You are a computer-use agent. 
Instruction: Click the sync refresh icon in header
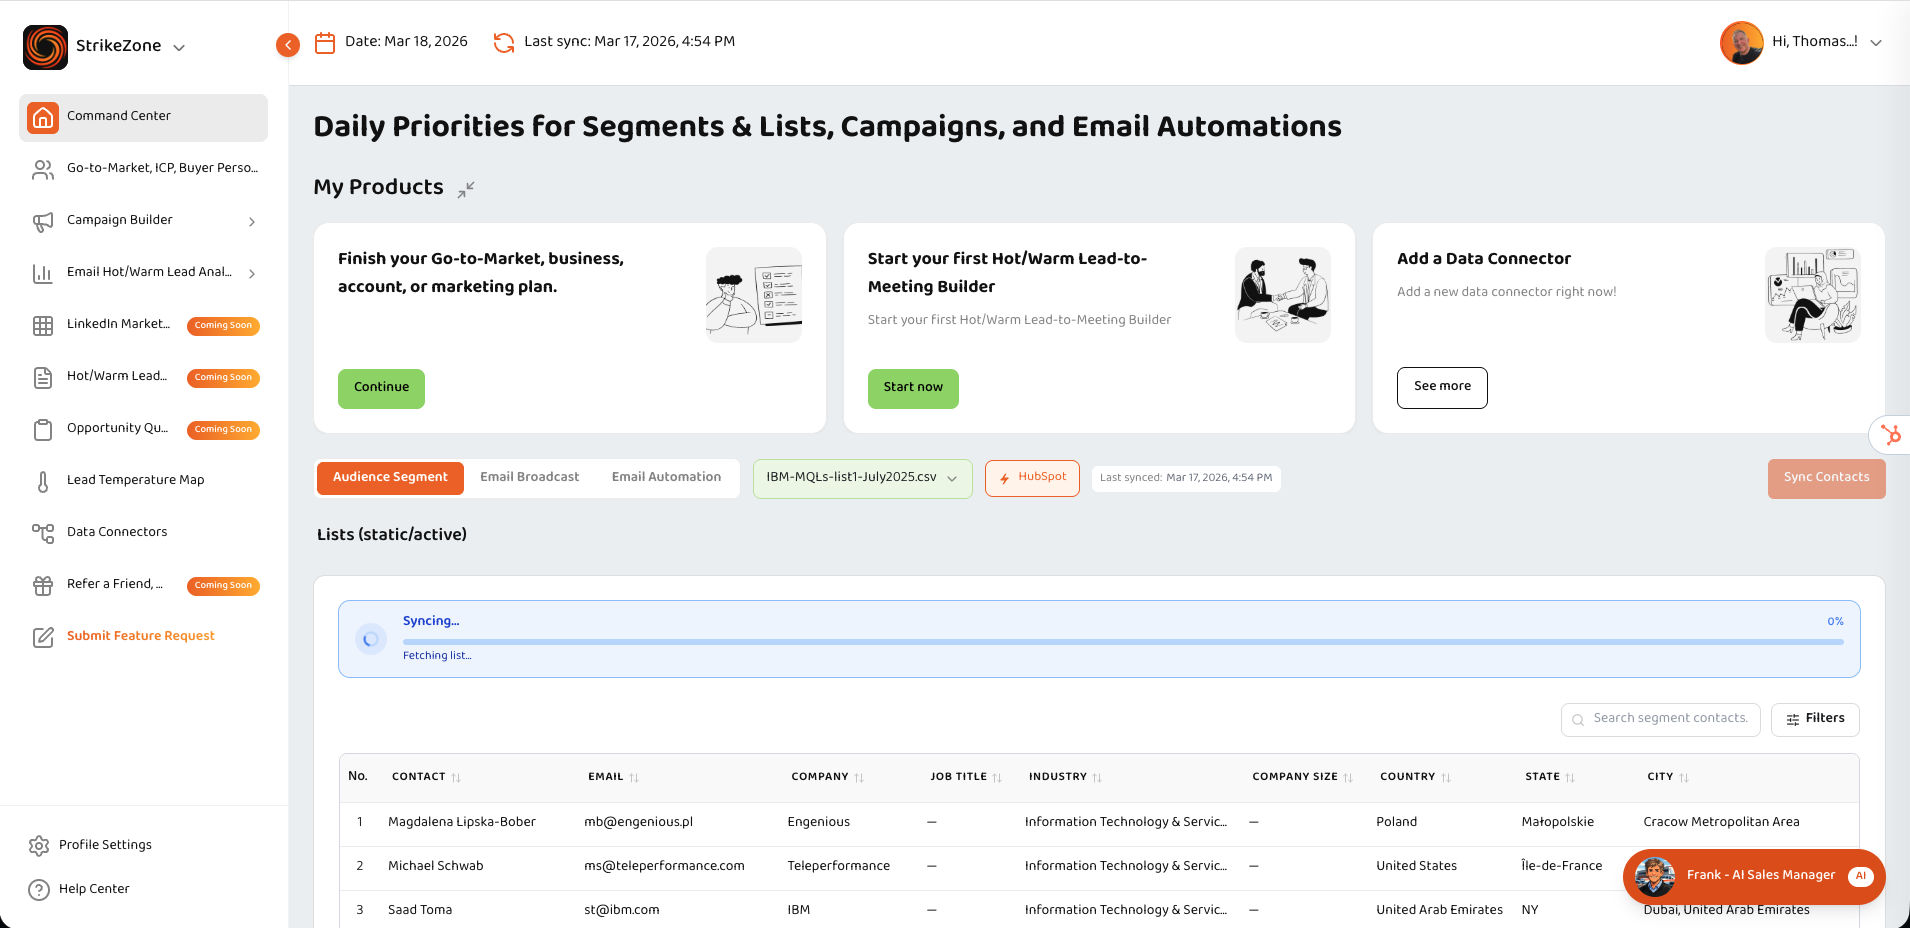[x=504, y=43]
